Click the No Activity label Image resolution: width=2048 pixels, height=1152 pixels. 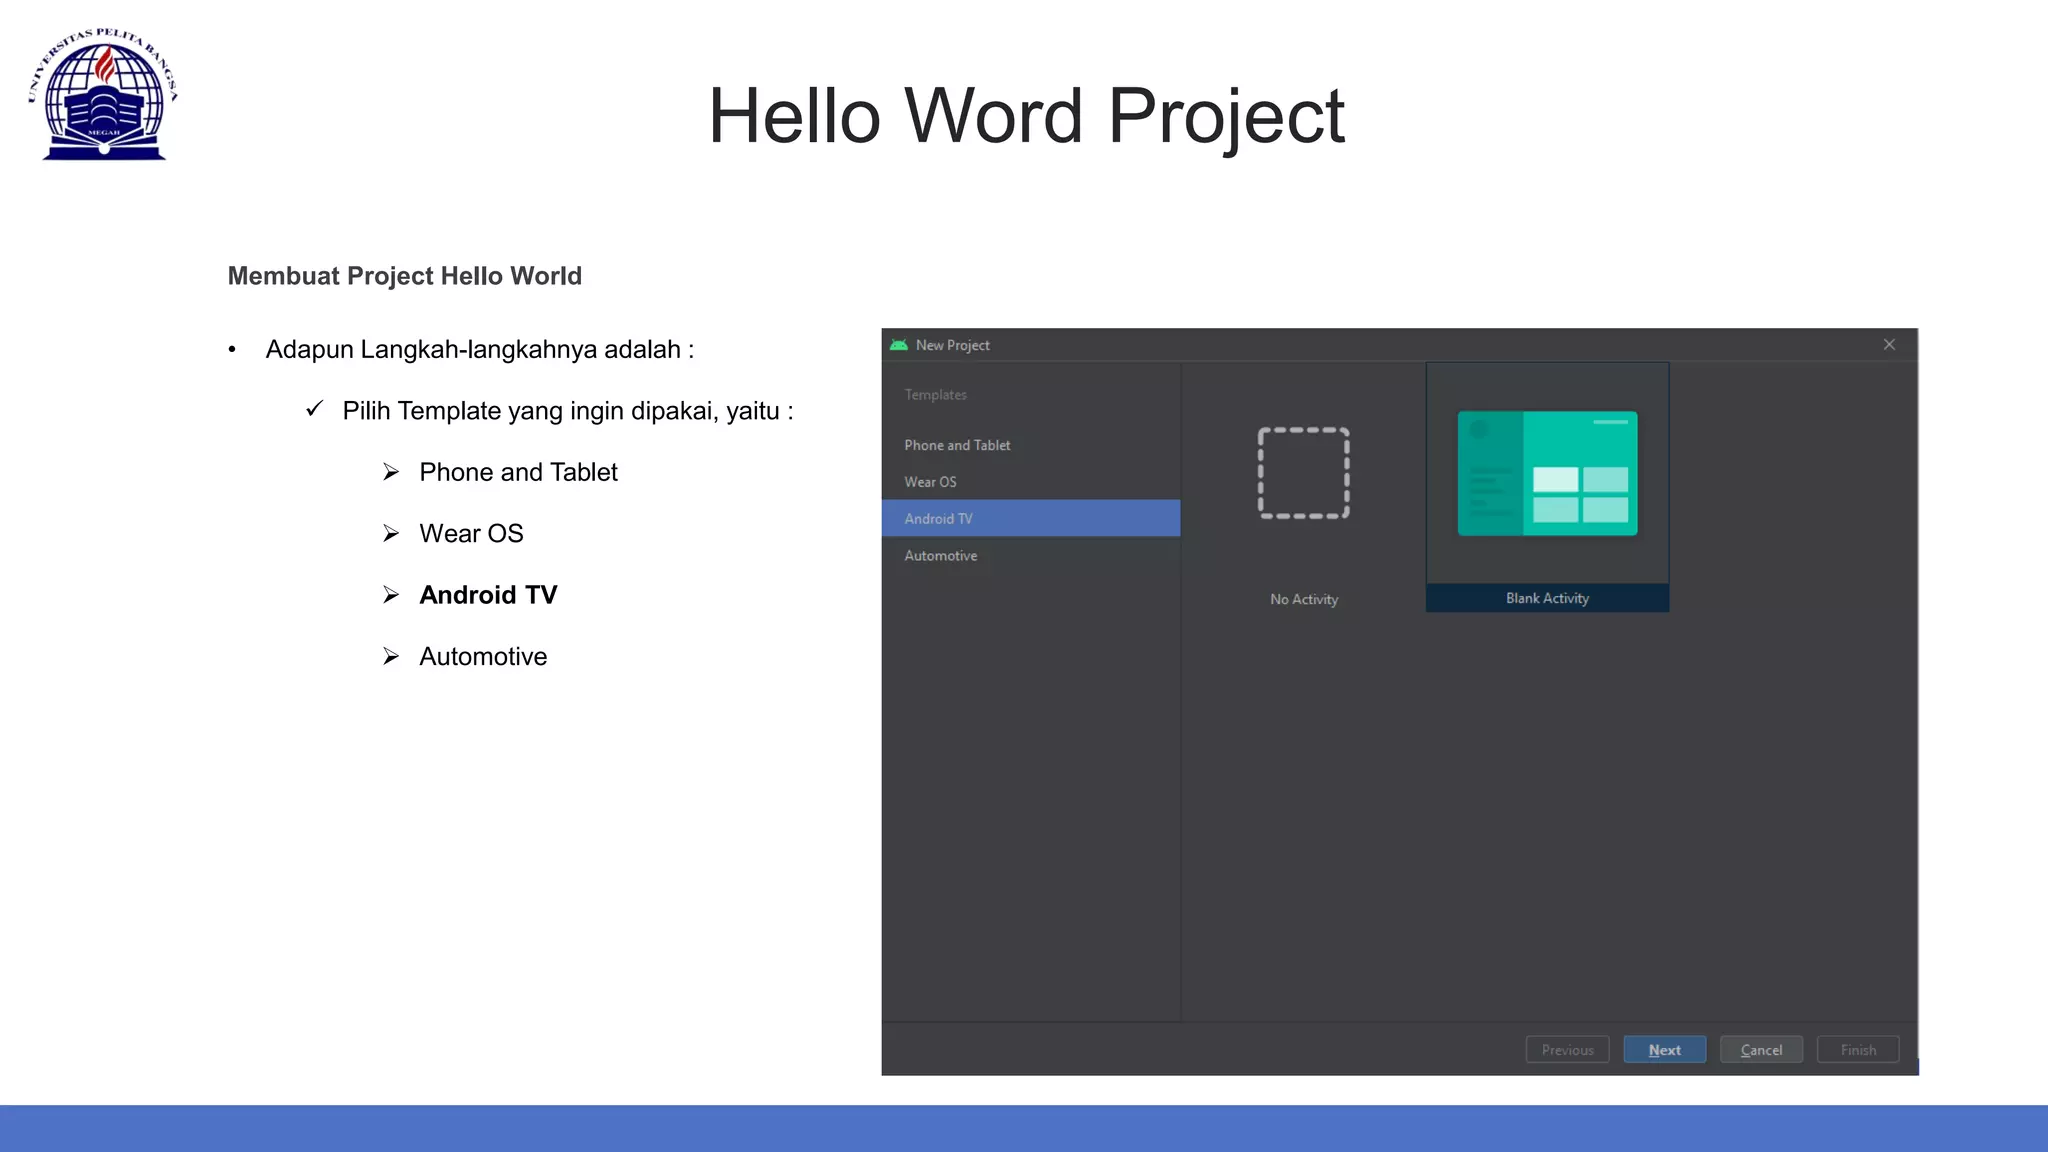(x=1303, y=599)
